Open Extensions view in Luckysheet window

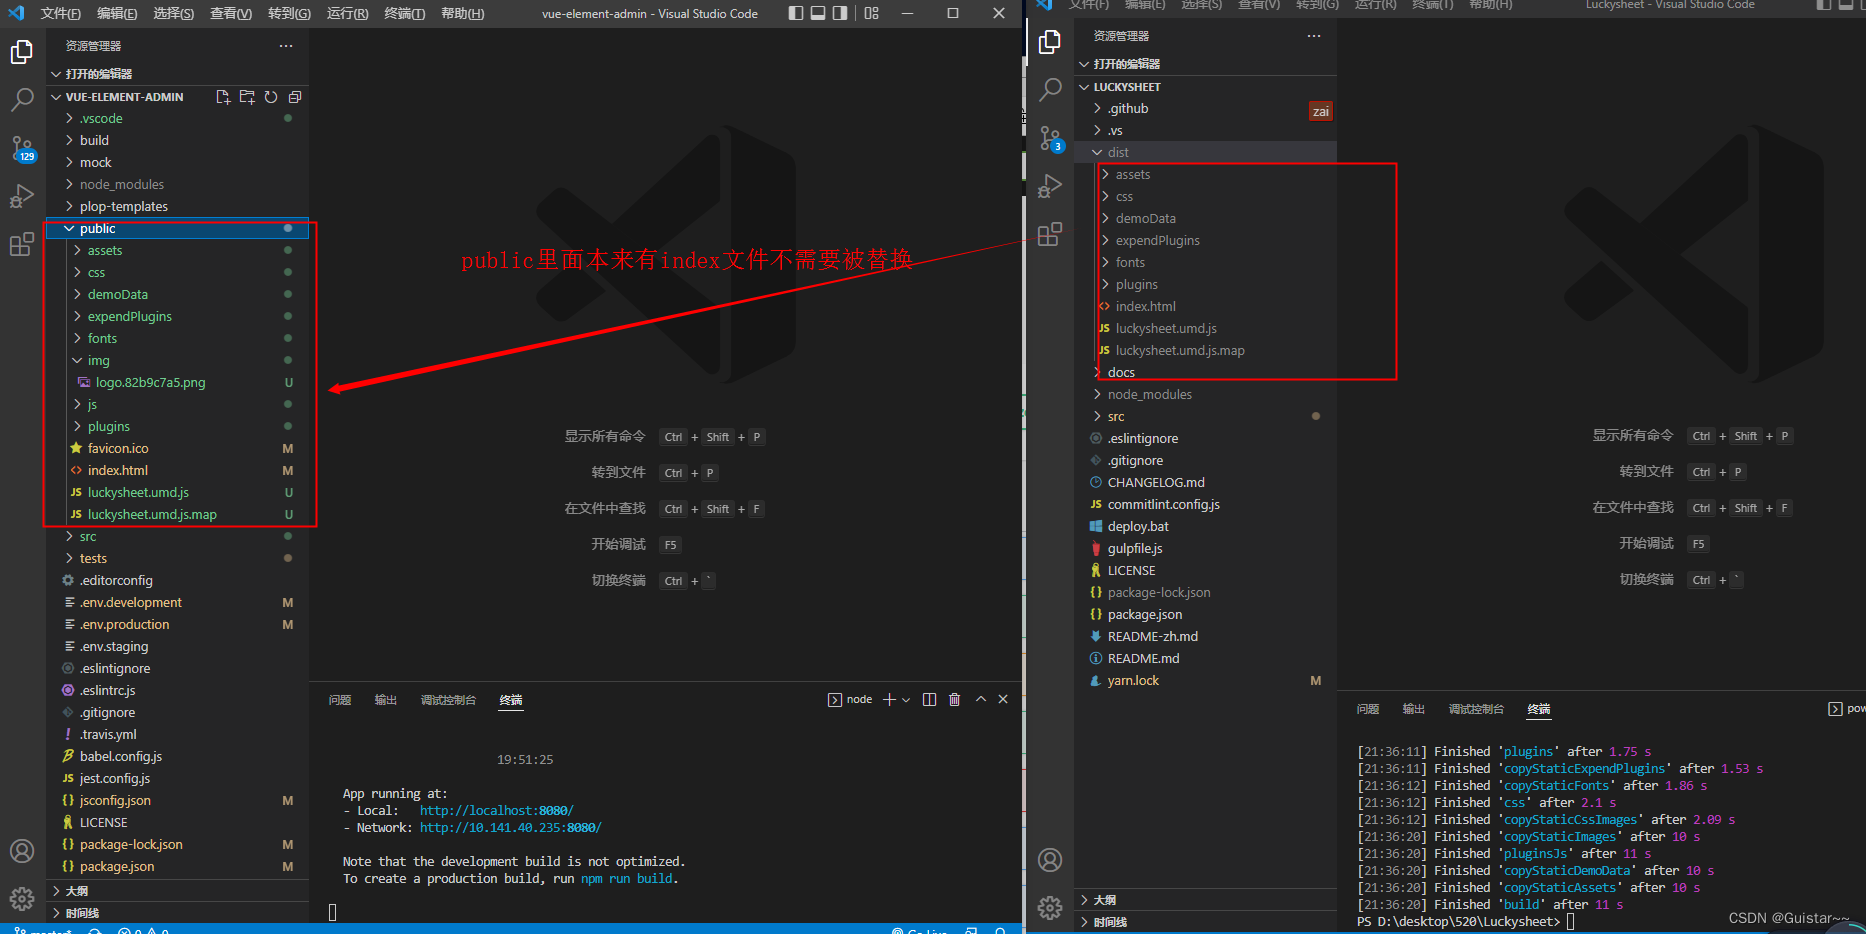coord(1050,235)
